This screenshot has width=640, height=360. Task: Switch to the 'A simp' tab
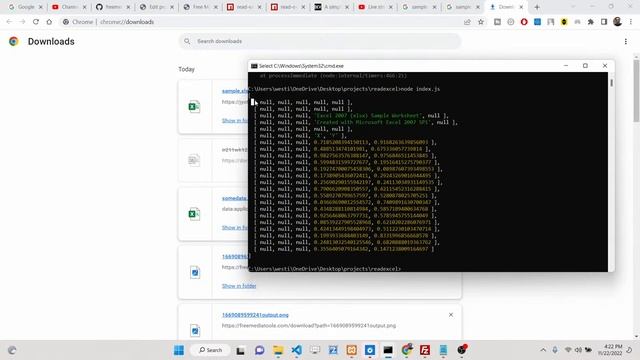(330, 7)
